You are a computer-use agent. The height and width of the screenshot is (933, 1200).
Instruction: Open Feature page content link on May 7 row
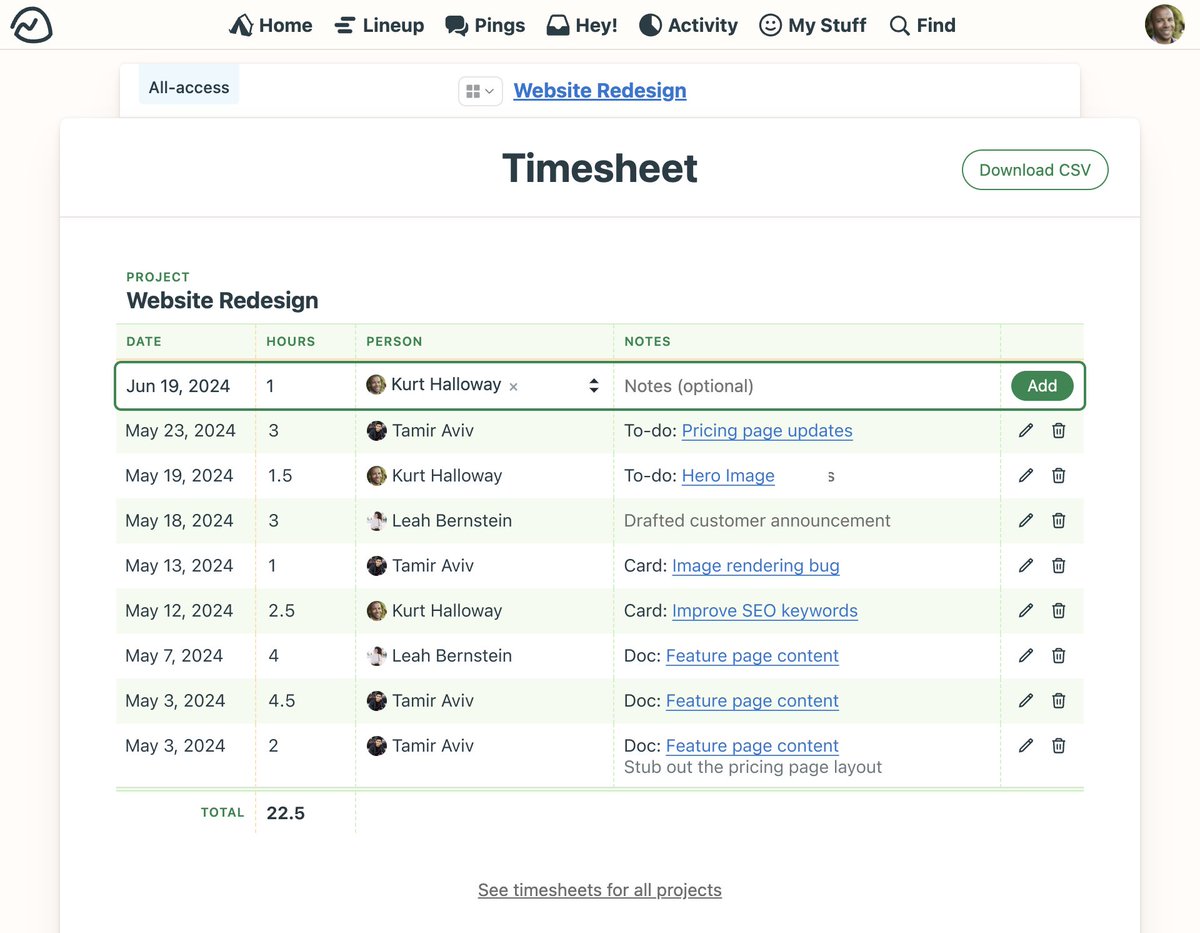tap(752, 656)
